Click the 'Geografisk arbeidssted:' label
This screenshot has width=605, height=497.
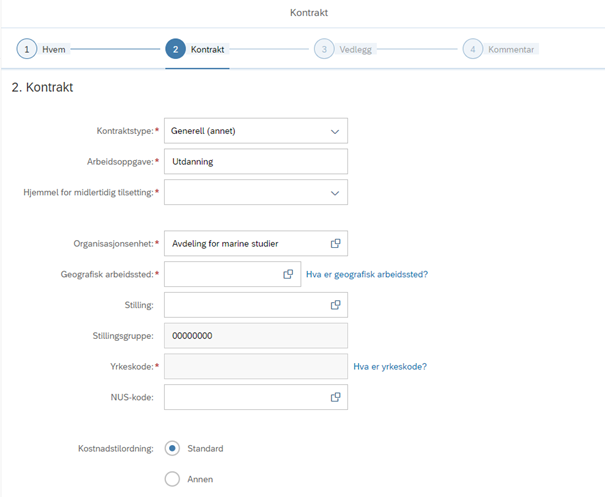pos(107,274)
